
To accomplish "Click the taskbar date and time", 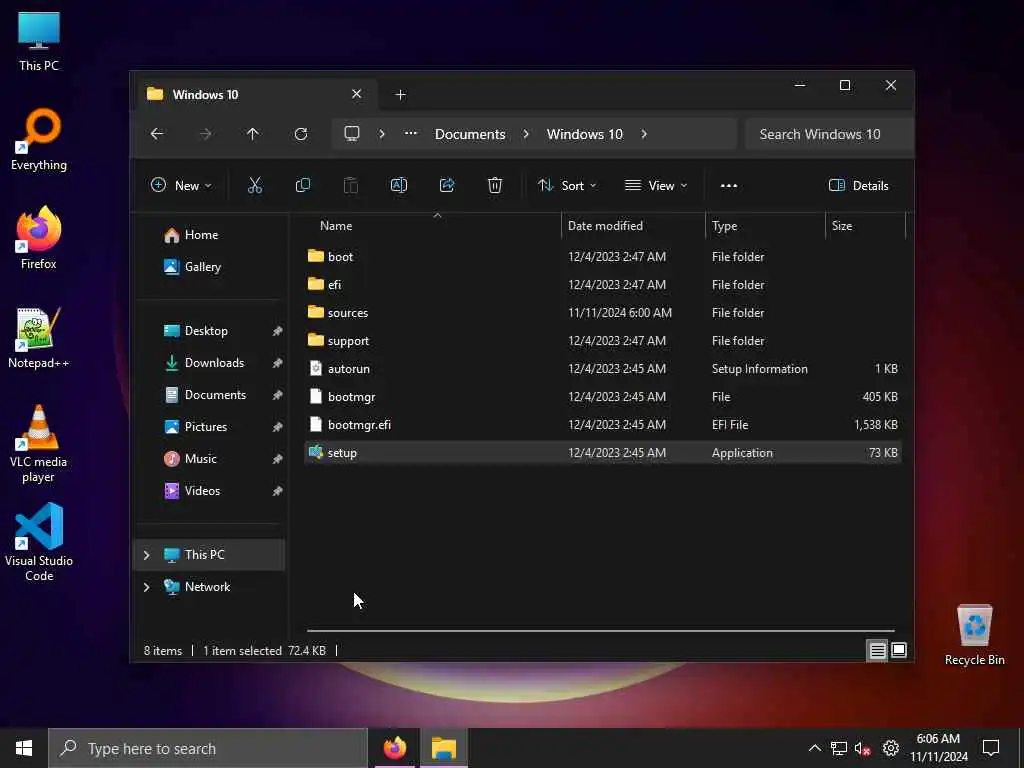I will (x=938, y=748).
